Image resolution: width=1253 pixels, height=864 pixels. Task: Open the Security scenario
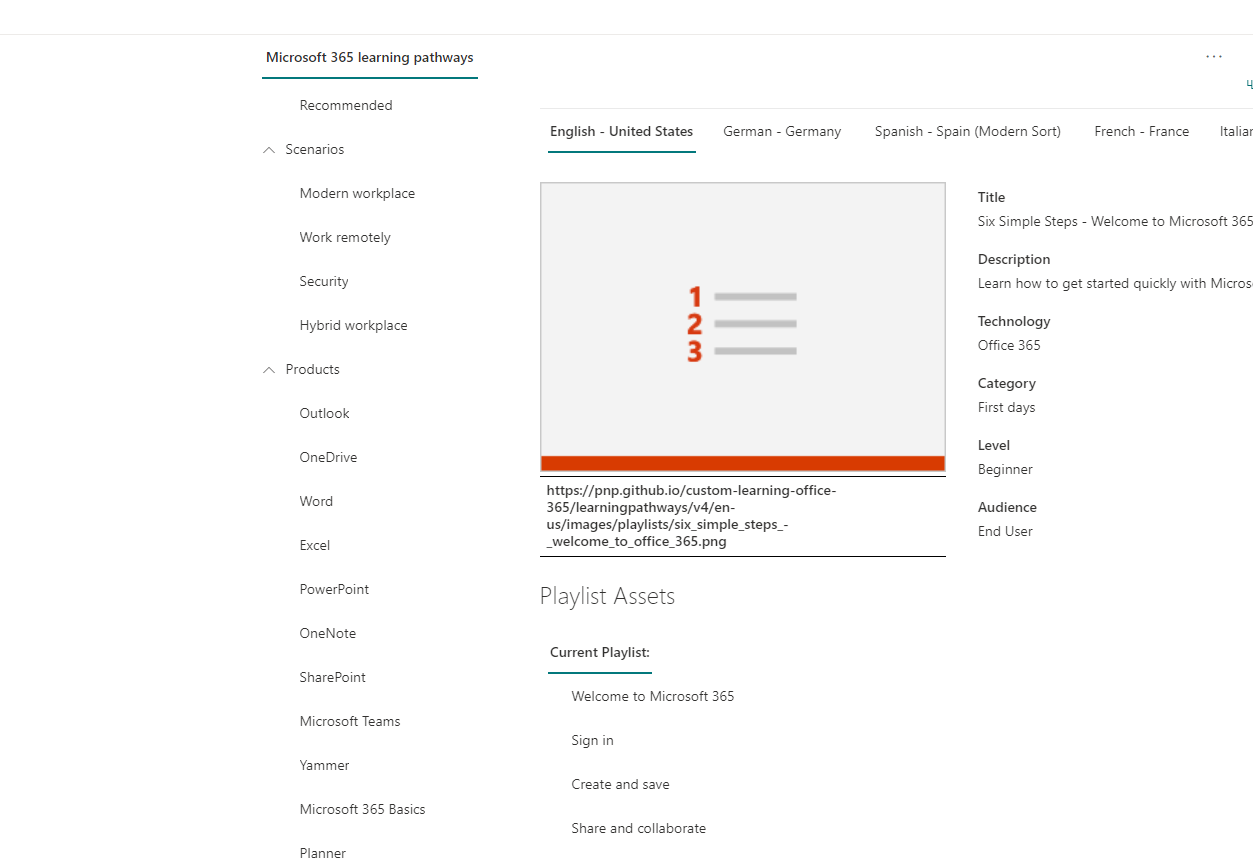(323, 281)
